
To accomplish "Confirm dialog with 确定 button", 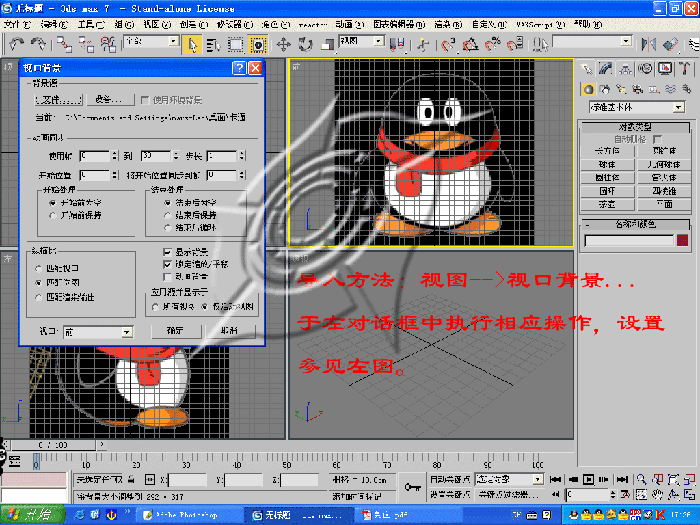I will 176,331.
